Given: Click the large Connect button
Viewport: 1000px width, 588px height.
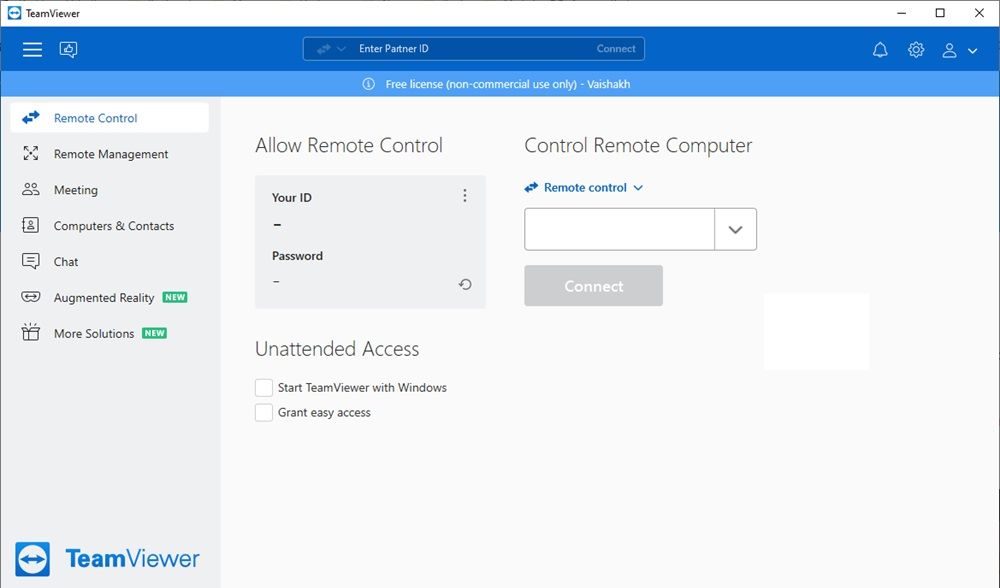Looking at the screenshot, I should (x=594, y=286).
